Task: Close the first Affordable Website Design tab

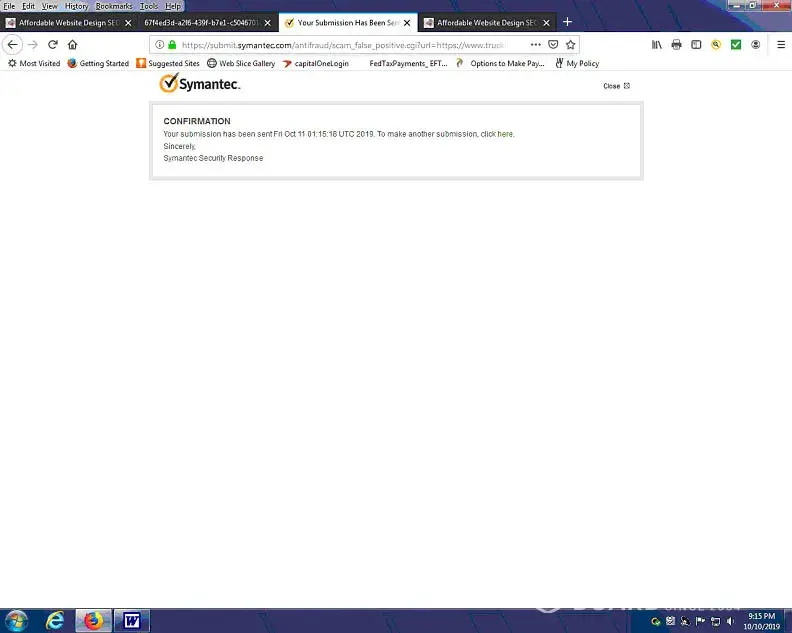Action: pyautogui.click(x=128, y=23)
